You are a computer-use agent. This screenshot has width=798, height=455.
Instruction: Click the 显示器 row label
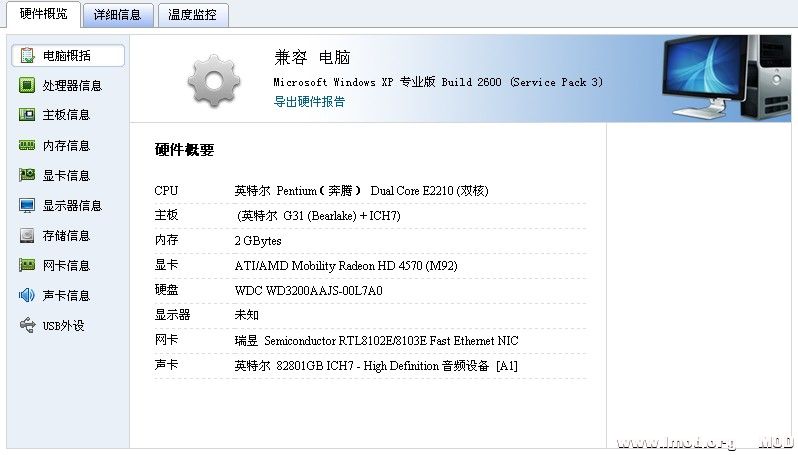point(173,315)
